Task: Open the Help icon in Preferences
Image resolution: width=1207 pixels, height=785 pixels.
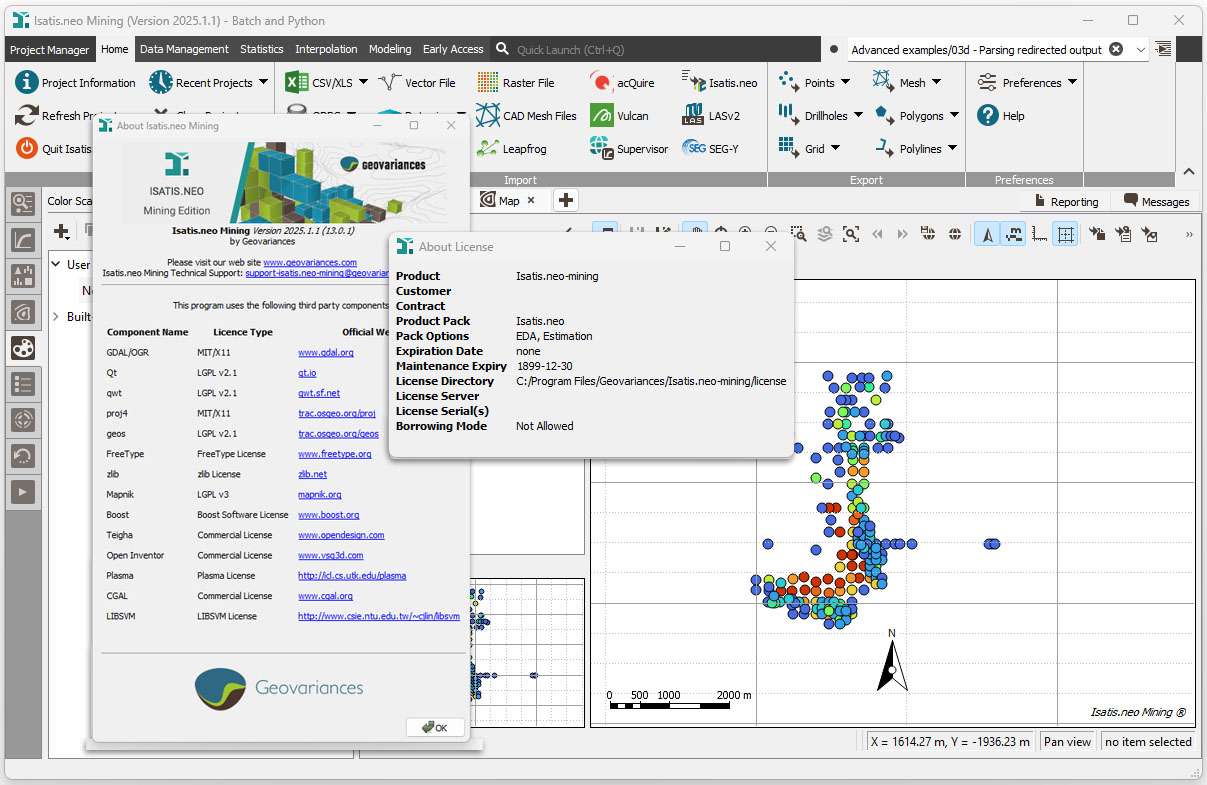Action: click(x=988, y=116)
